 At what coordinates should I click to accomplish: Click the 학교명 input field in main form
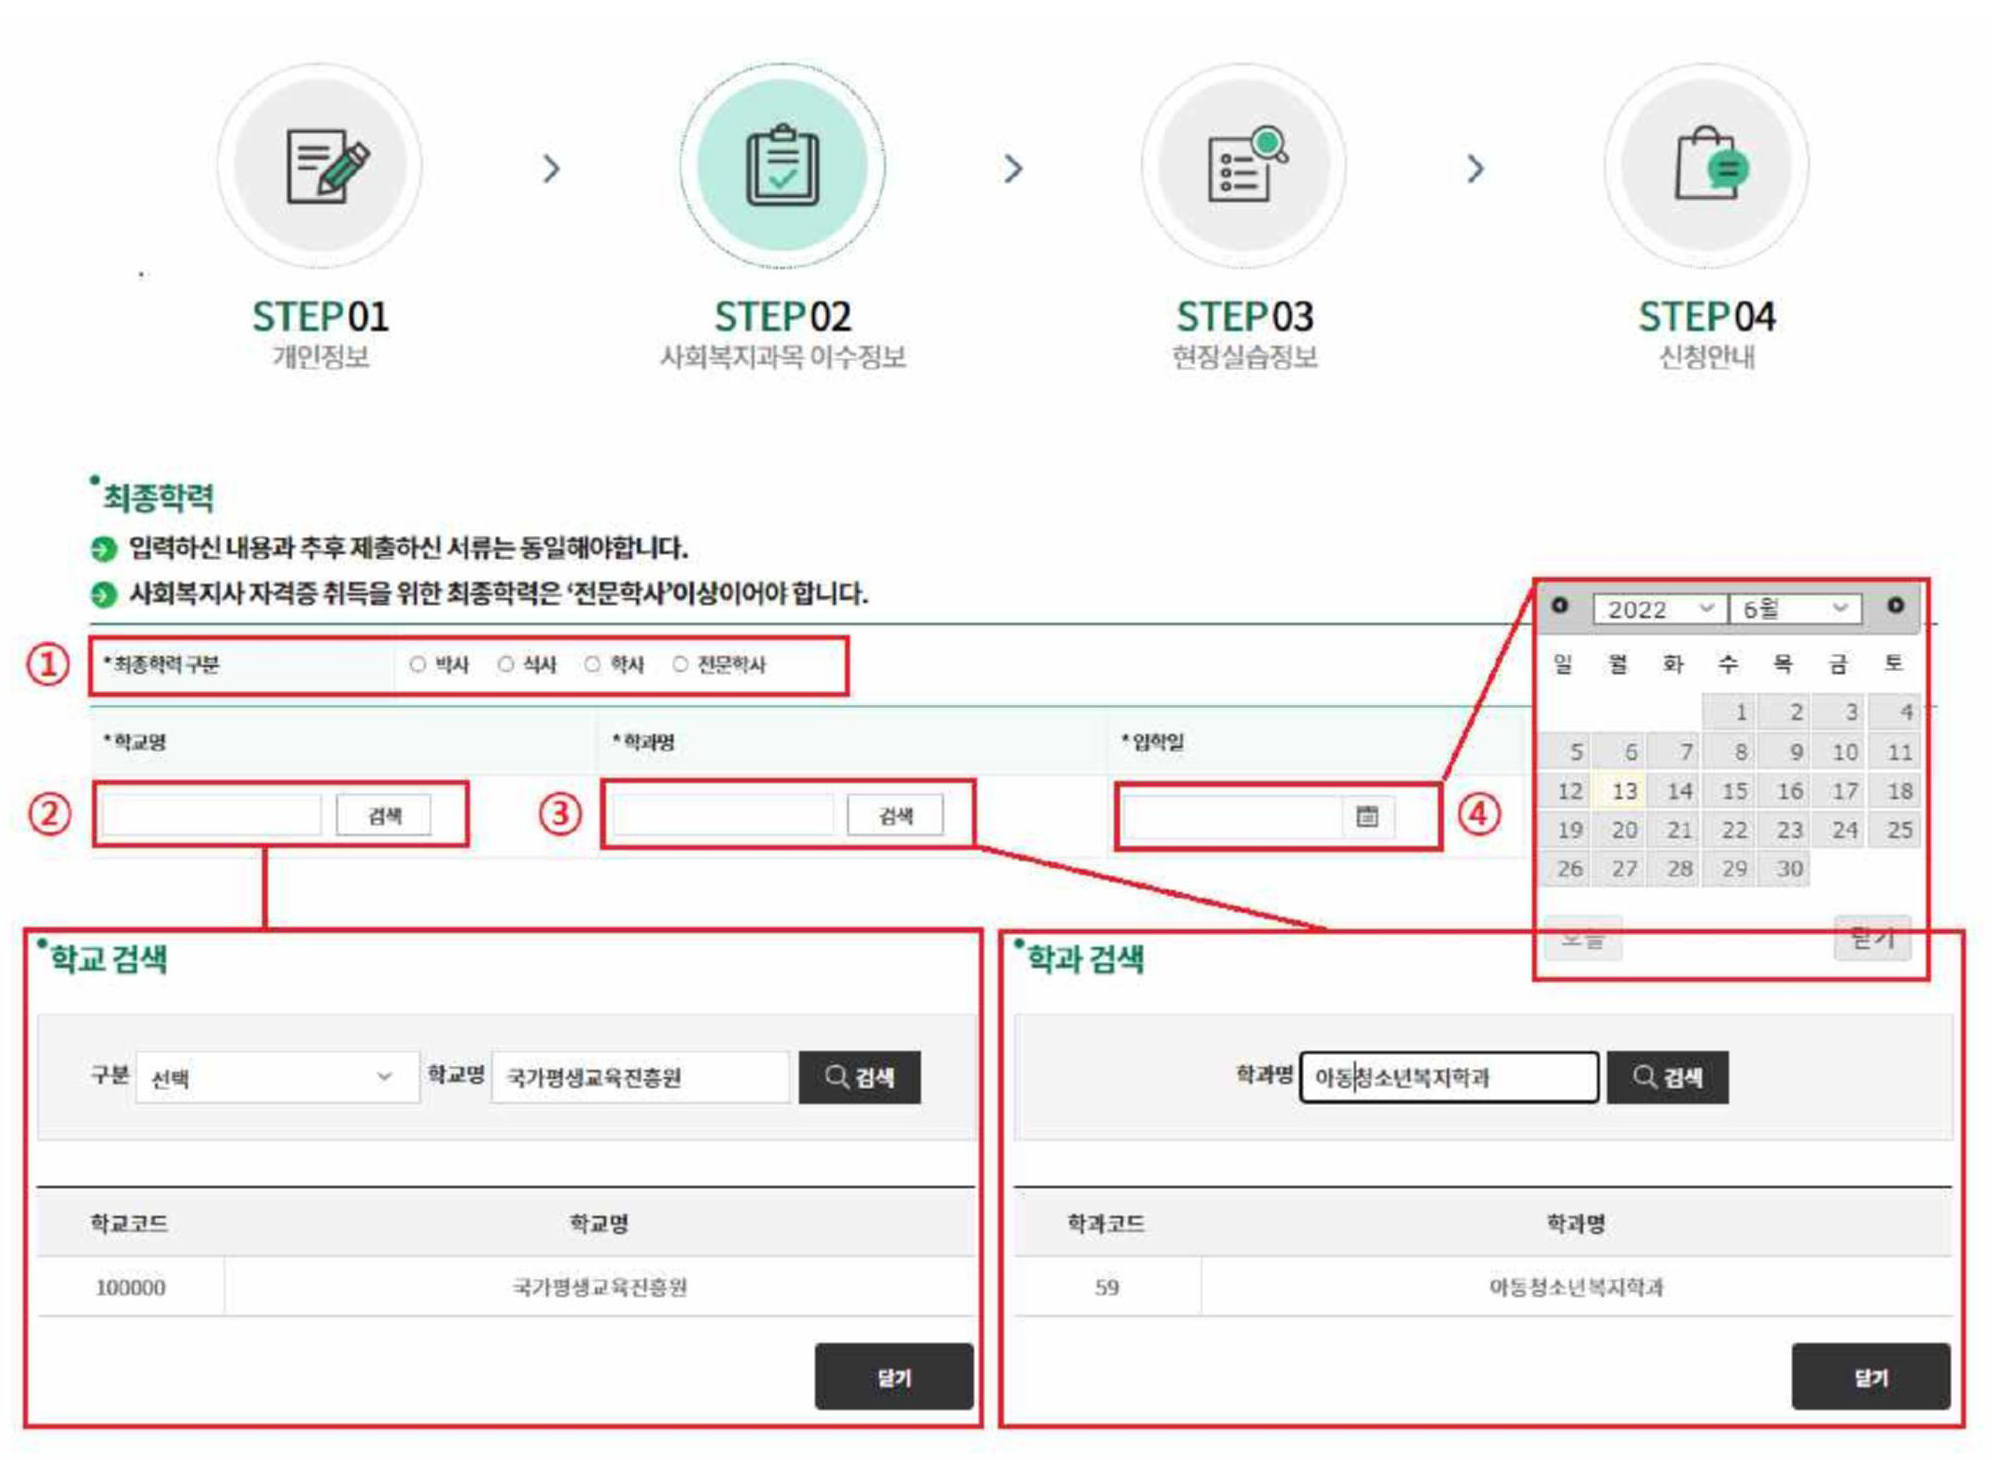point(212,816)
